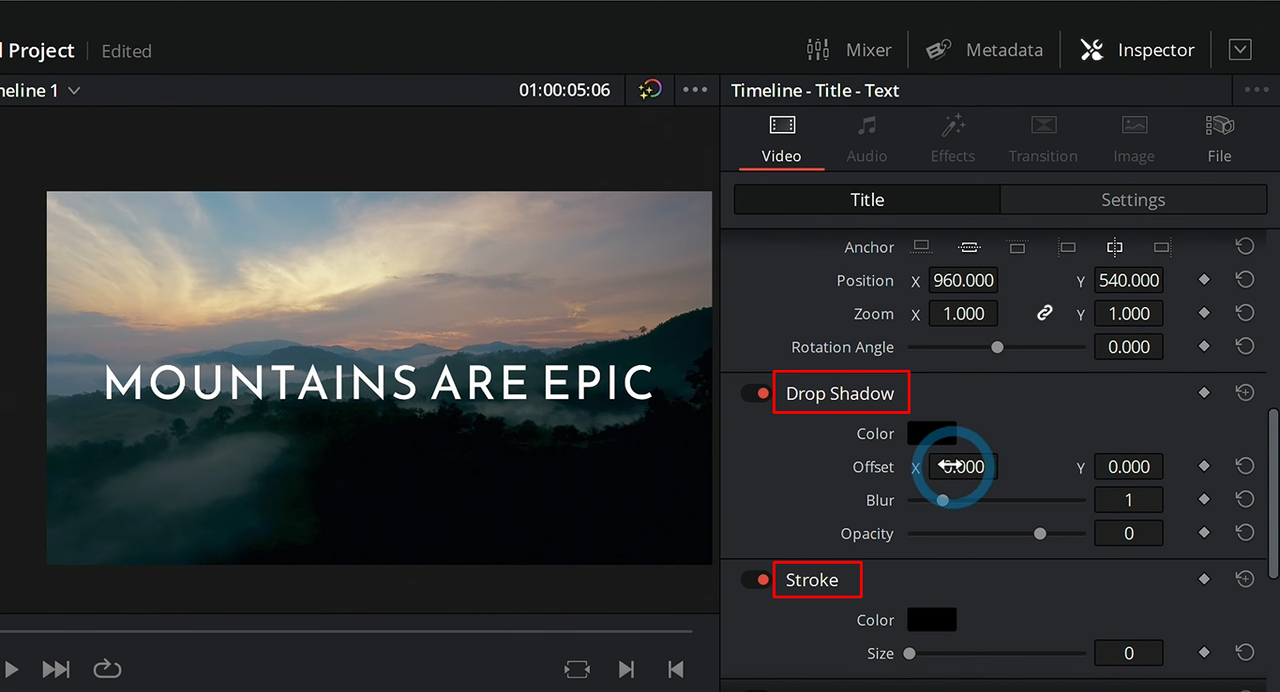The width and height of the screenshot is (1280, 692).
Task: Reset the Drop Shadow Opacity
Action: [x=1245, y=533]
